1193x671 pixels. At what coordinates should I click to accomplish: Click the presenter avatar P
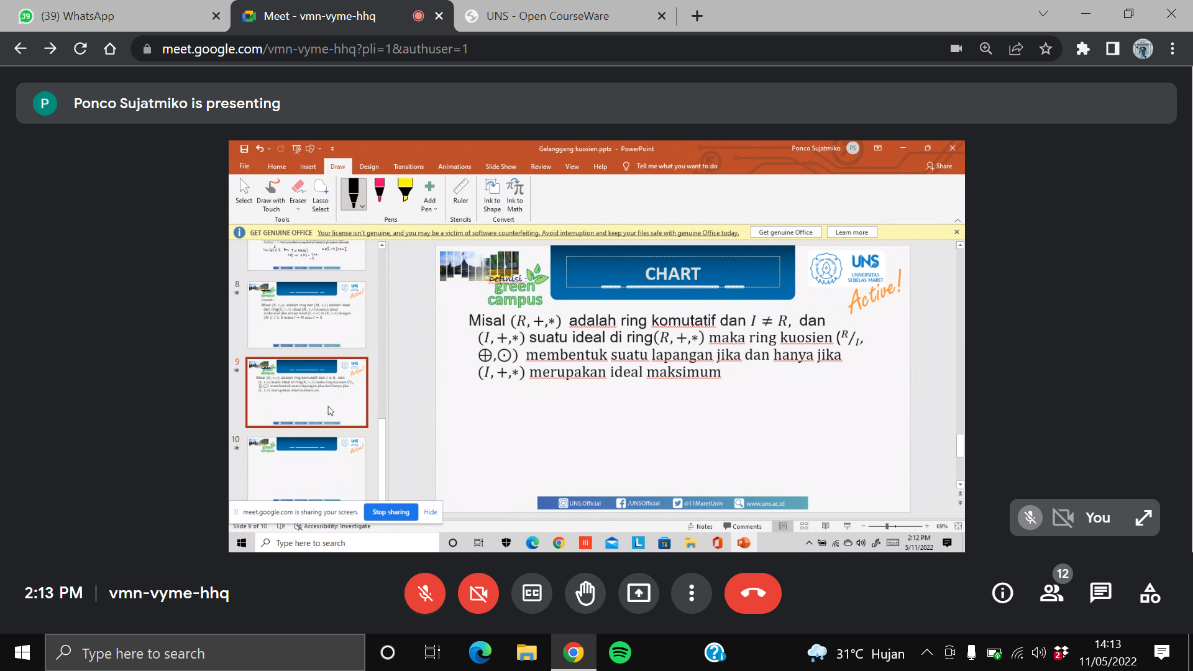pos(45,103)
